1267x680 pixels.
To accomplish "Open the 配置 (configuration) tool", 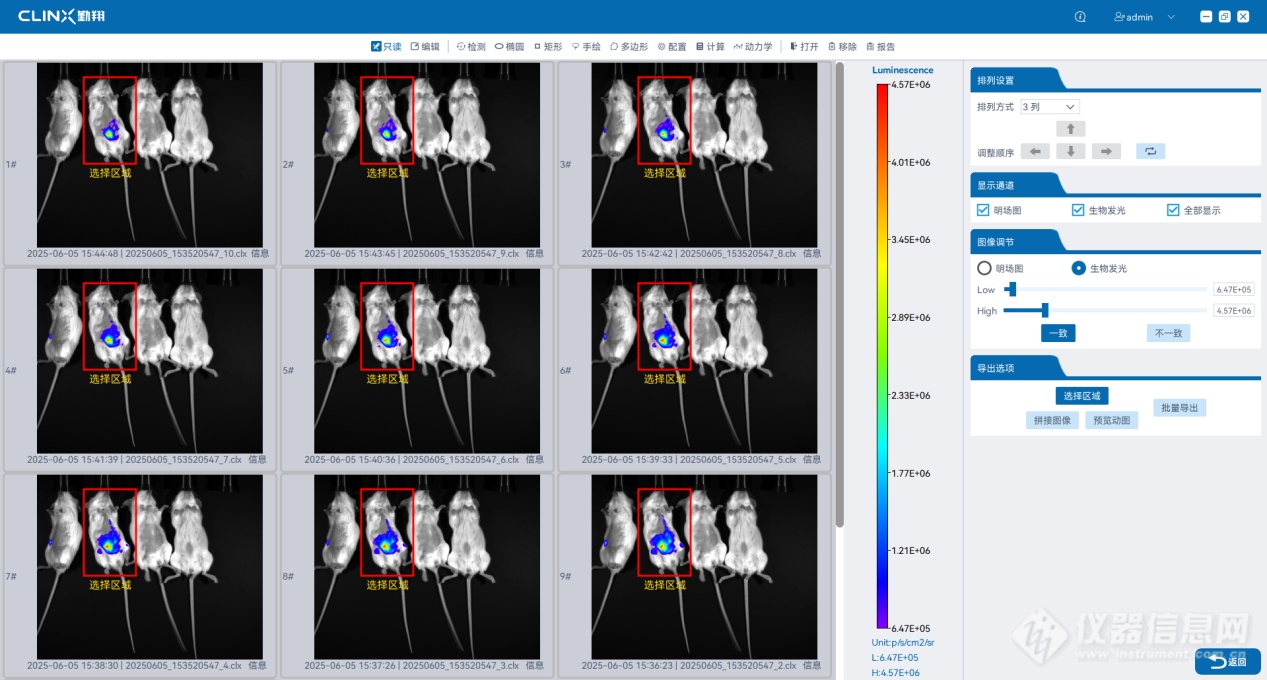I will [x=672, y=47].
